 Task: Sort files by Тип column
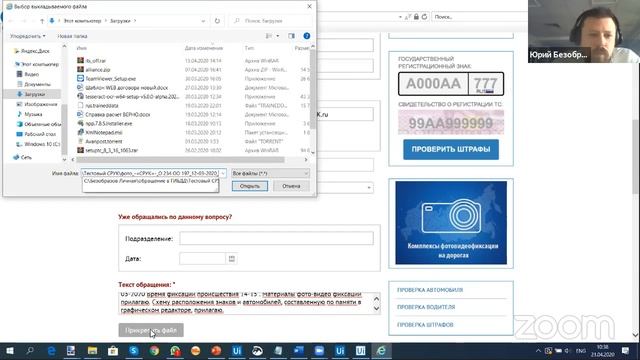point(249,48)
